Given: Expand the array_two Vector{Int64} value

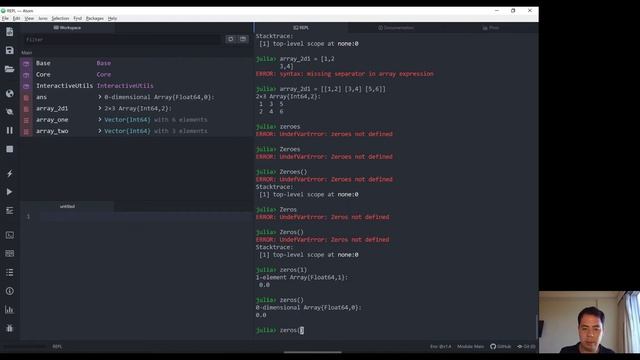Looking at the screenshot, I should pos(100,131).
